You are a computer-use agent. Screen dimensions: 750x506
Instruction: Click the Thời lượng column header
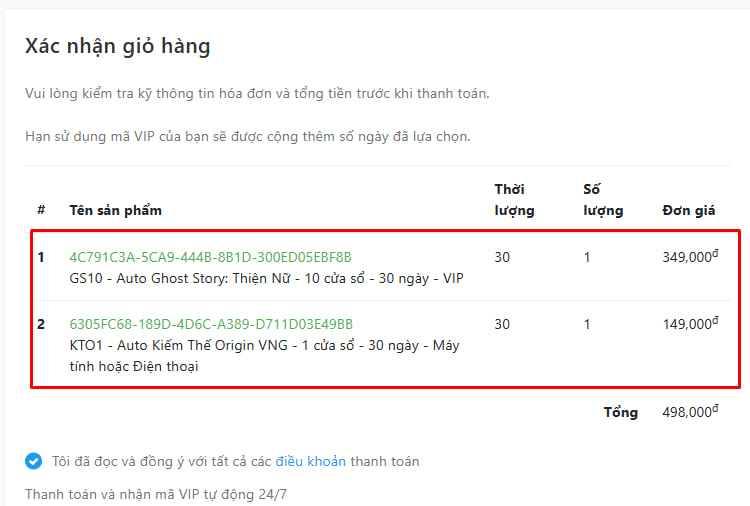pos(514,200)
